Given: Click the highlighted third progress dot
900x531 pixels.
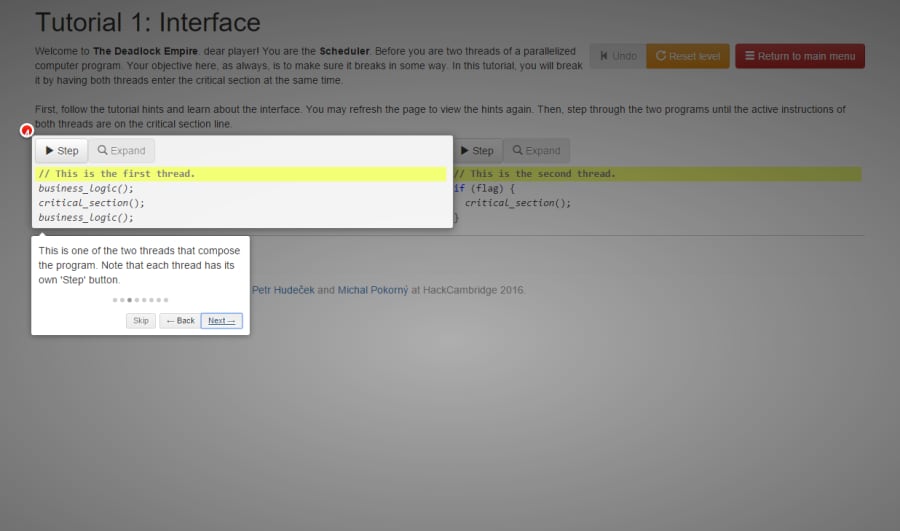Looking at the screenshot, I should [x=130, y=300].
